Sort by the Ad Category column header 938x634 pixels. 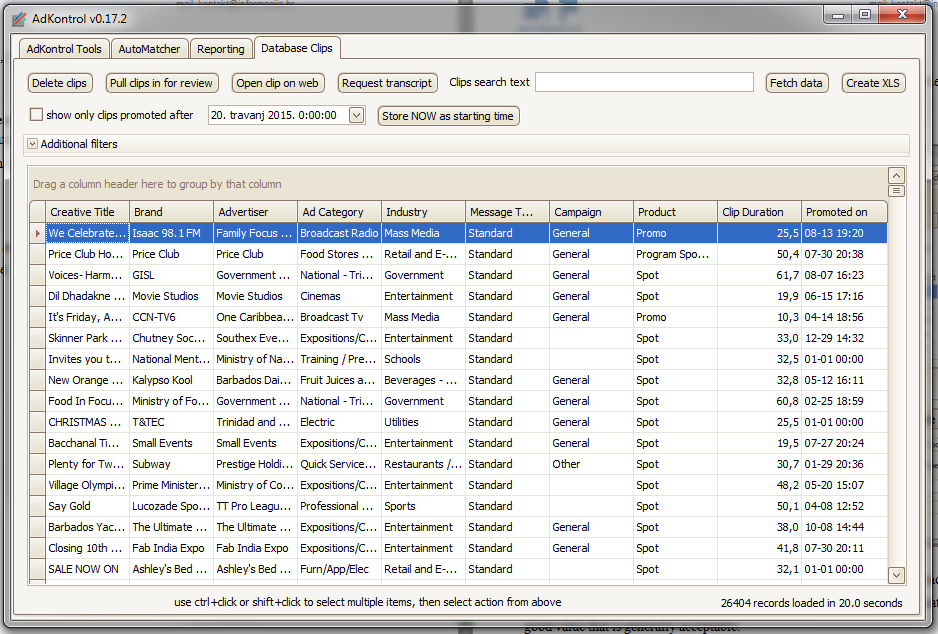pos(339,212)
